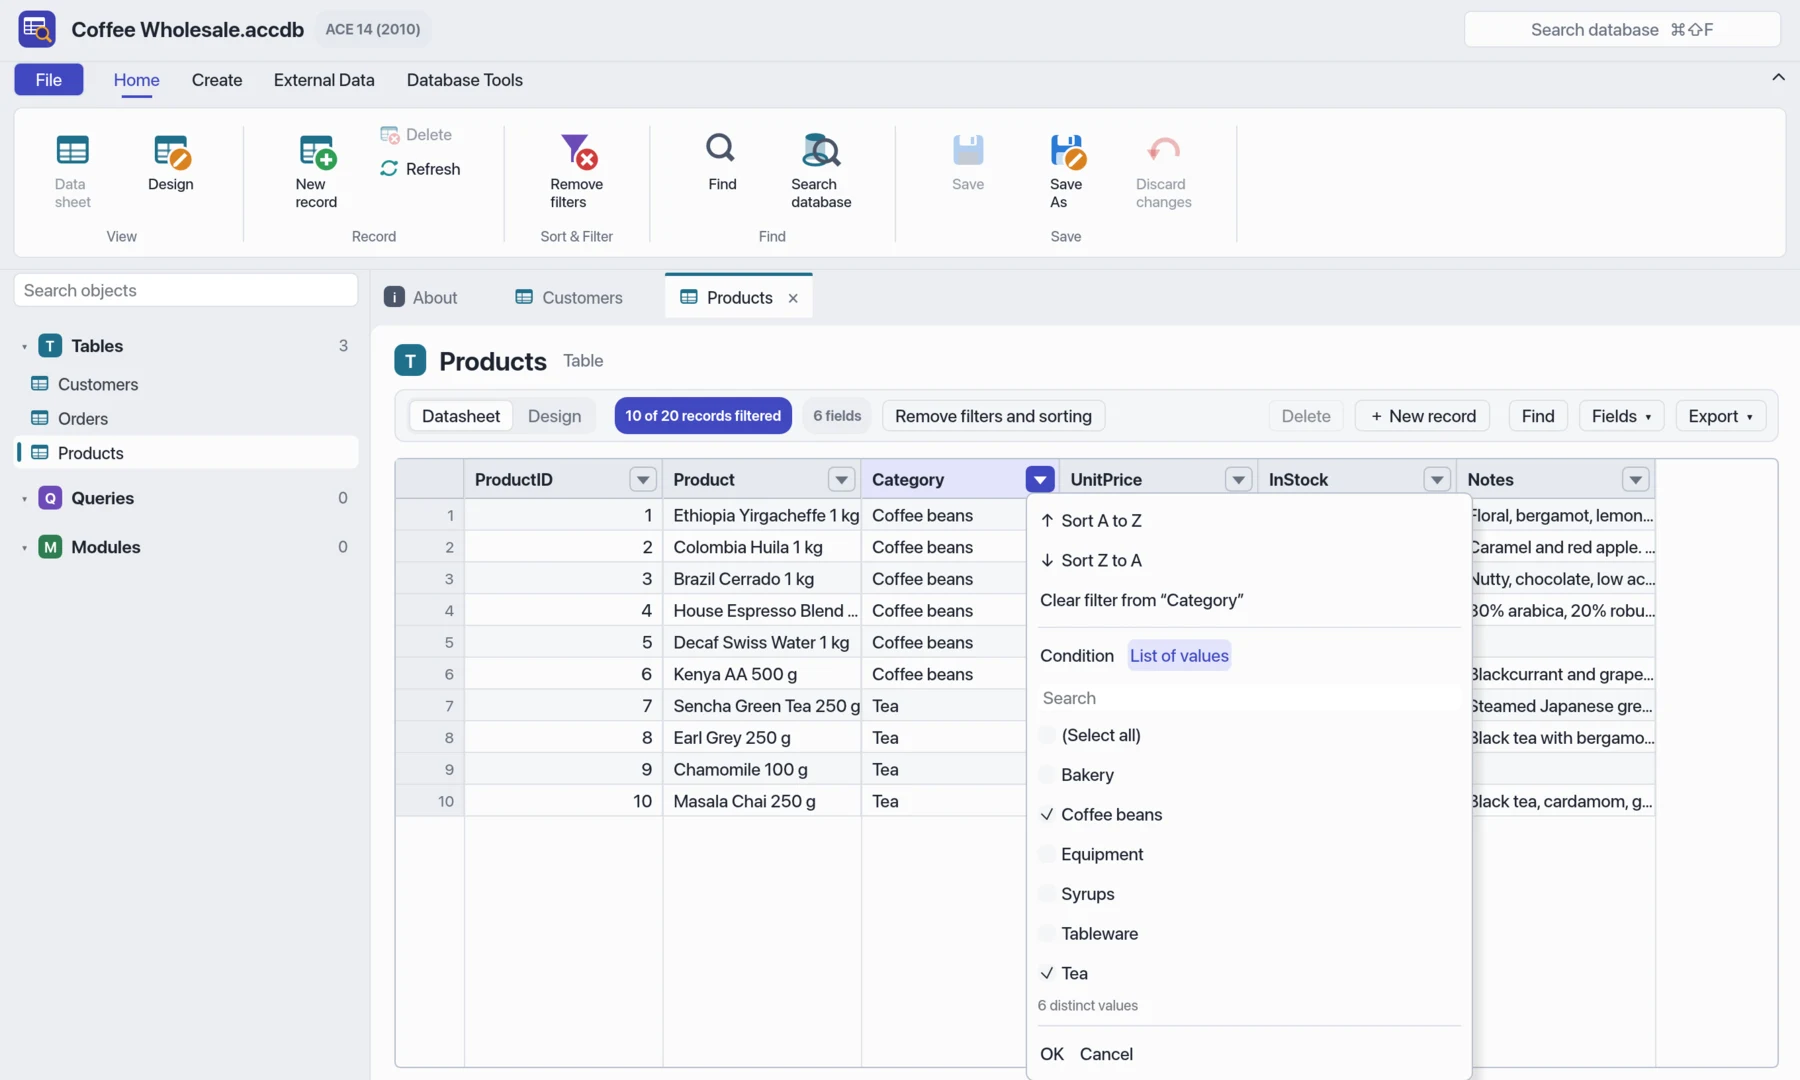The image size is (1800, 1080).
Task: Open the Fields dropdown menu
Action: tap(1621, 416)
